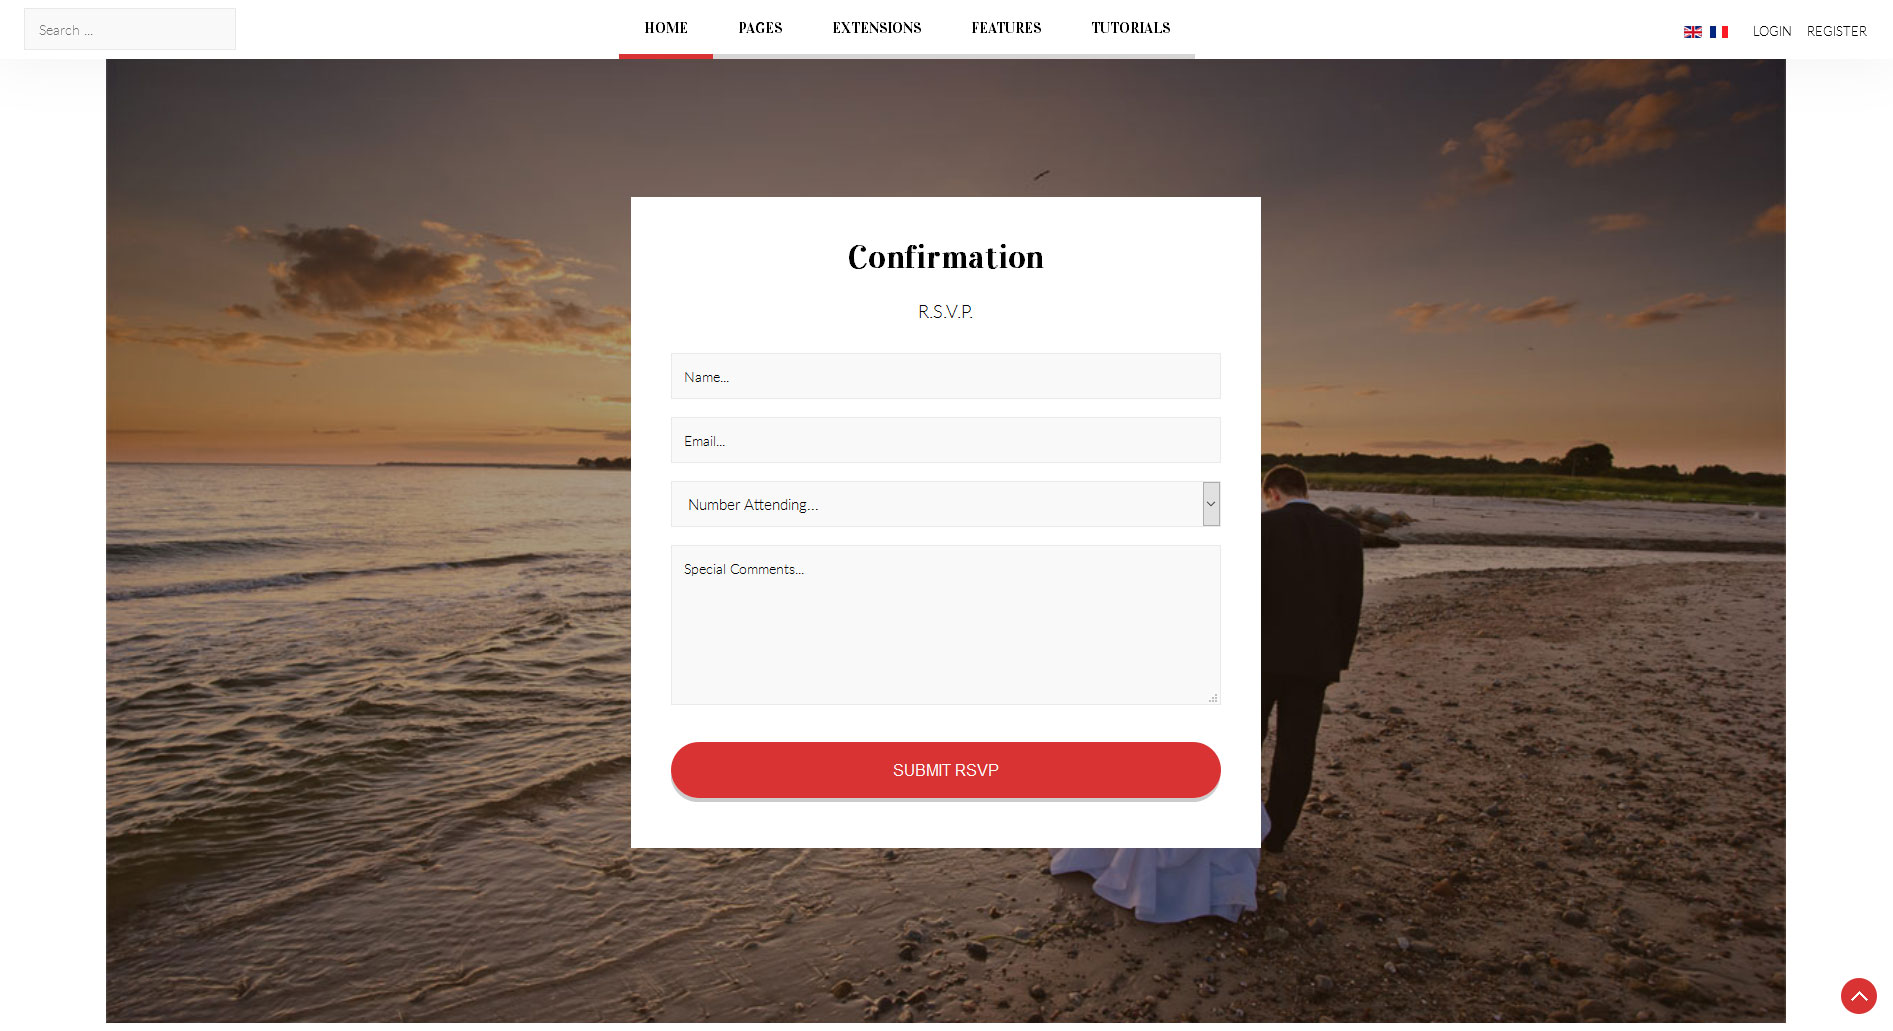This screenshot has height=1031, width=1893.
Task: Switch language via the UK flag icon
Action: point(1692,32)
